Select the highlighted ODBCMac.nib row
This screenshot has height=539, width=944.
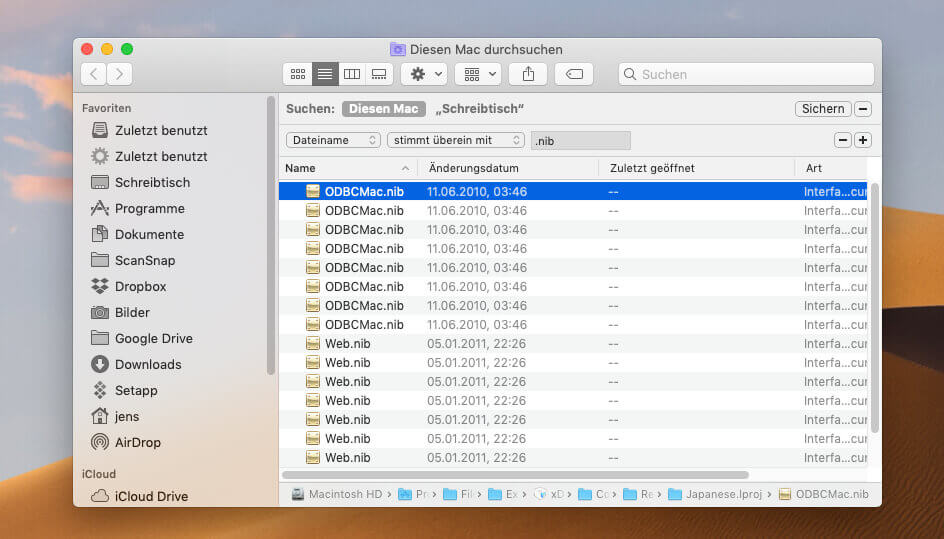(573, 192)
